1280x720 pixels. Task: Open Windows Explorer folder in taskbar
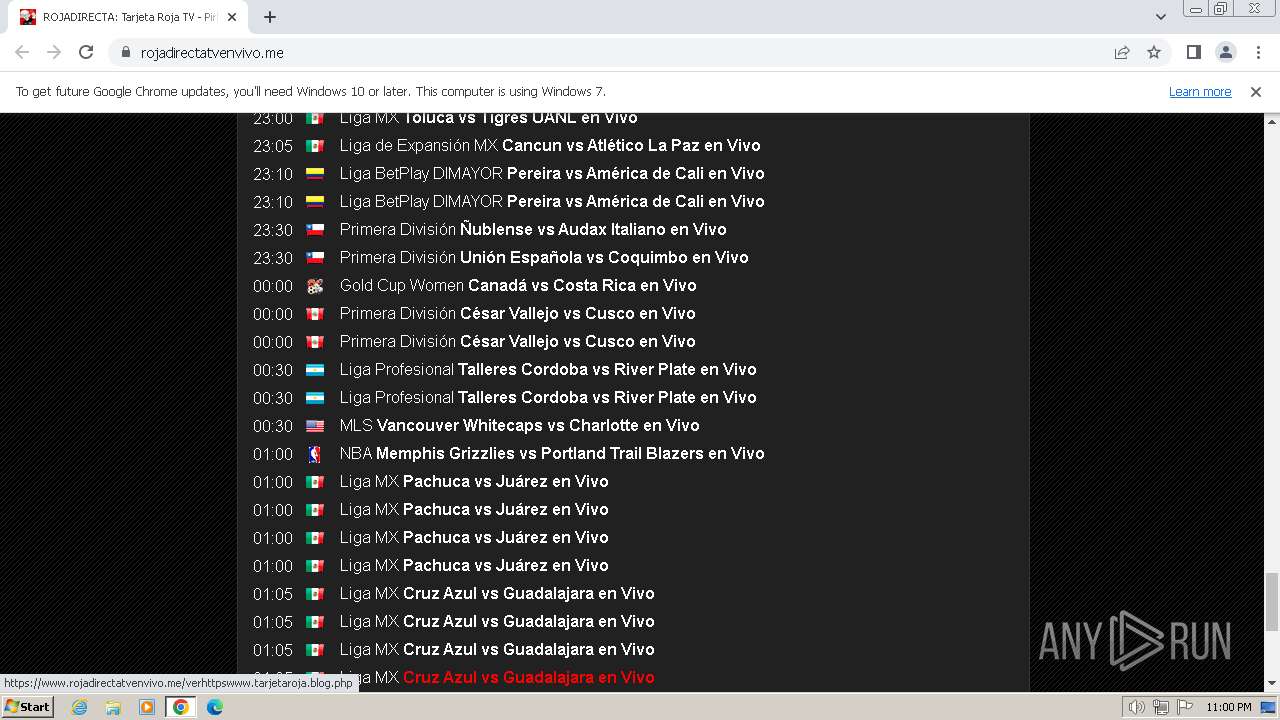pyautogui.click(x=113, y=707)
